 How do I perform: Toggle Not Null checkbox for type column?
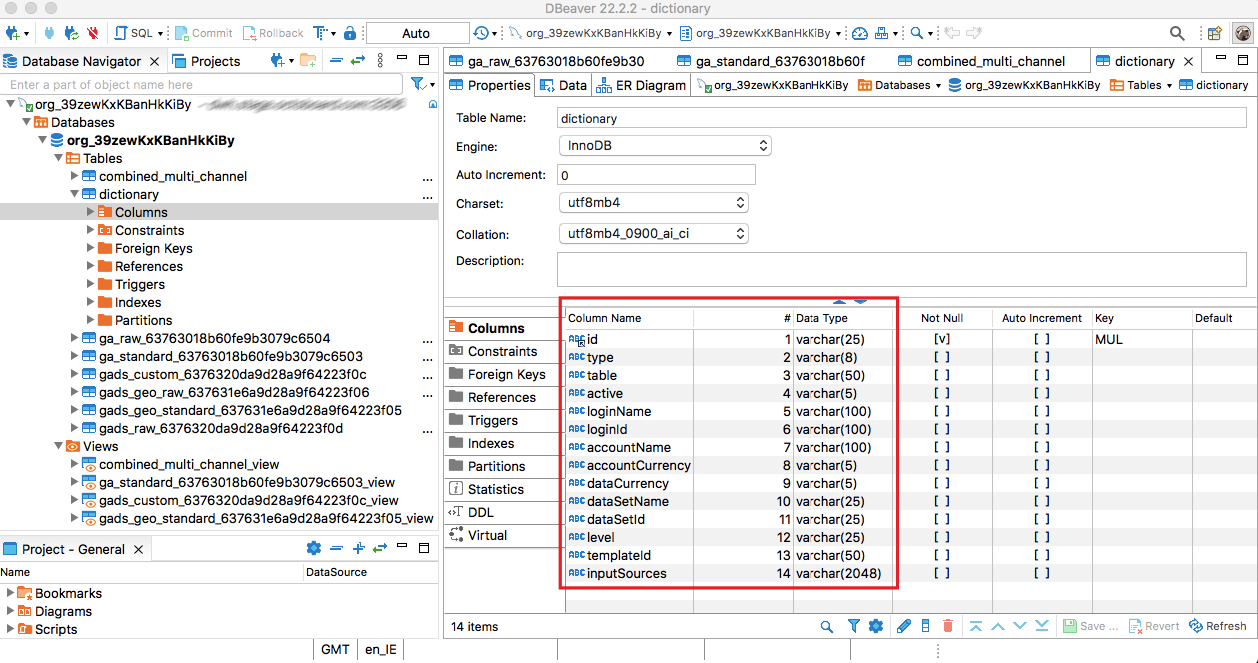[x=941, y=357]
